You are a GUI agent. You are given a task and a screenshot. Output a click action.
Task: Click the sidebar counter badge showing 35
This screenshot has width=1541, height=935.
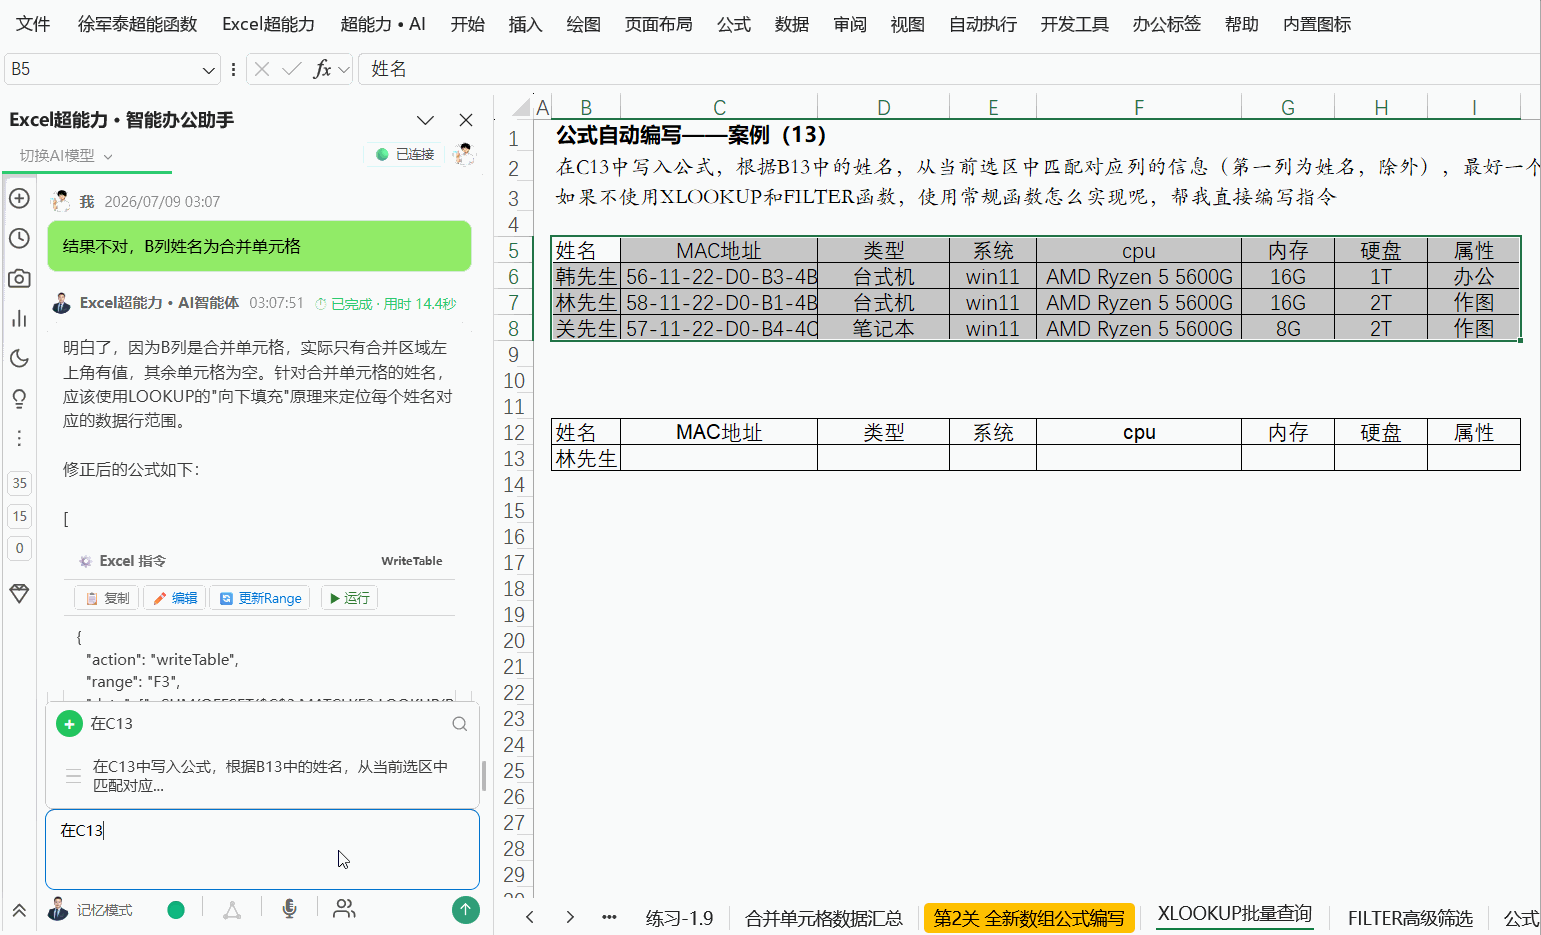(19, 483)
